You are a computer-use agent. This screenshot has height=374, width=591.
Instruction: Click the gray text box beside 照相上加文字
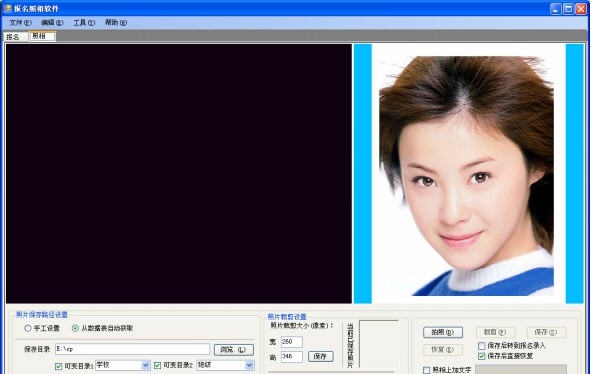coord(521,369)
